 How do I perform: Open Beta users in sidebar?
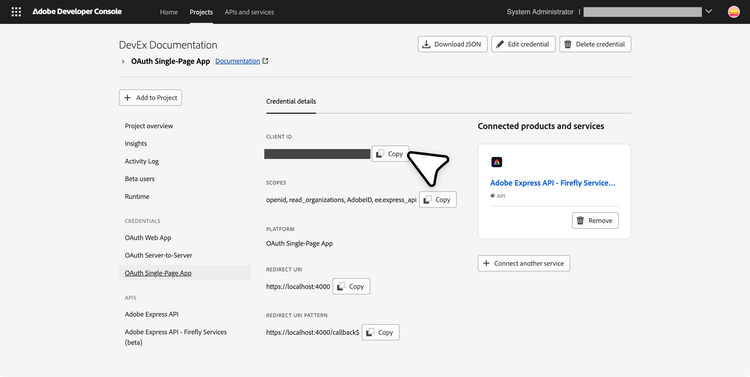140,179
